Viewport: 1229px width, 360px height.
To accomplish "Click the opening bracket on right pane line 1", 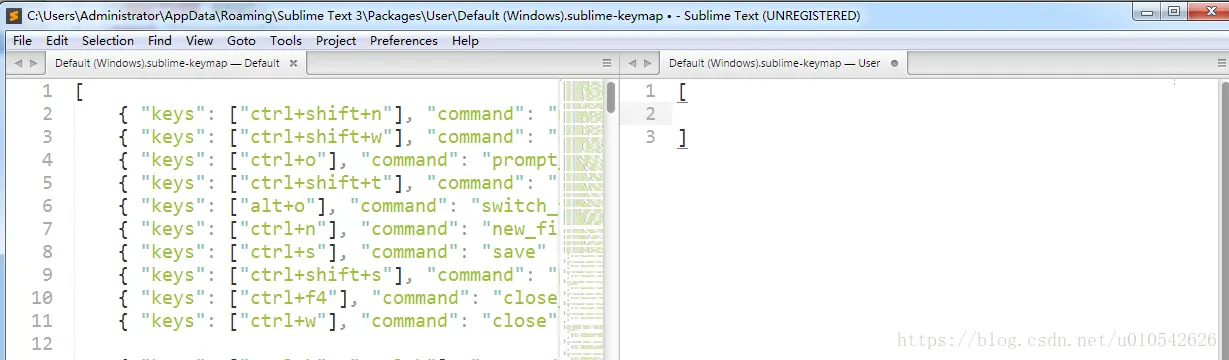I will click(682, 92).
